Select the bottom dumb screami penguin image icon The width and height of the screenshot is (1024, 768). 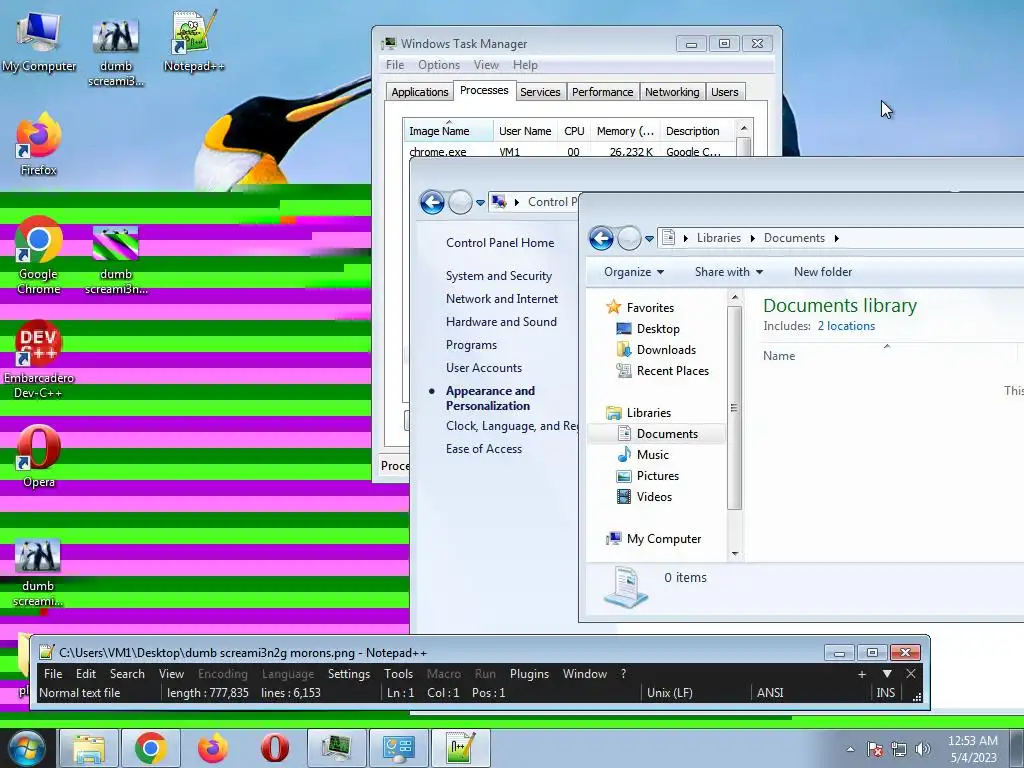(38, 572)
